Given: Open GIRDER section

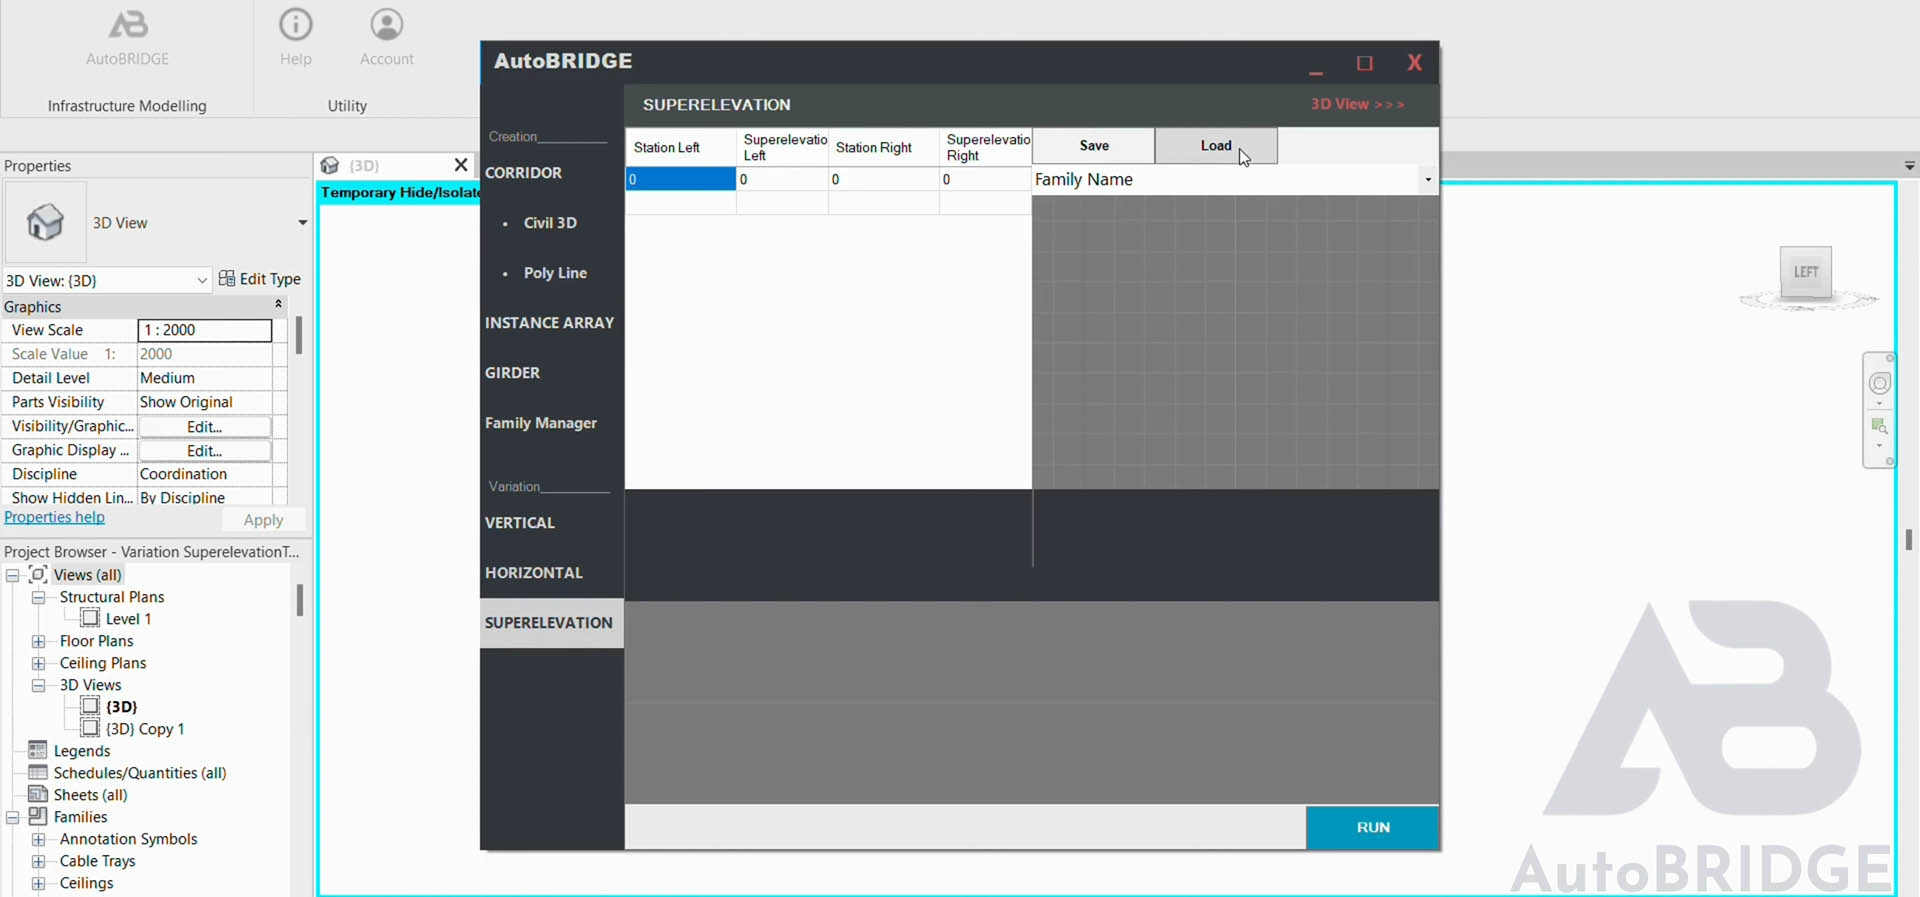Looking at the screenshot, I should click(x=512, y=372).
